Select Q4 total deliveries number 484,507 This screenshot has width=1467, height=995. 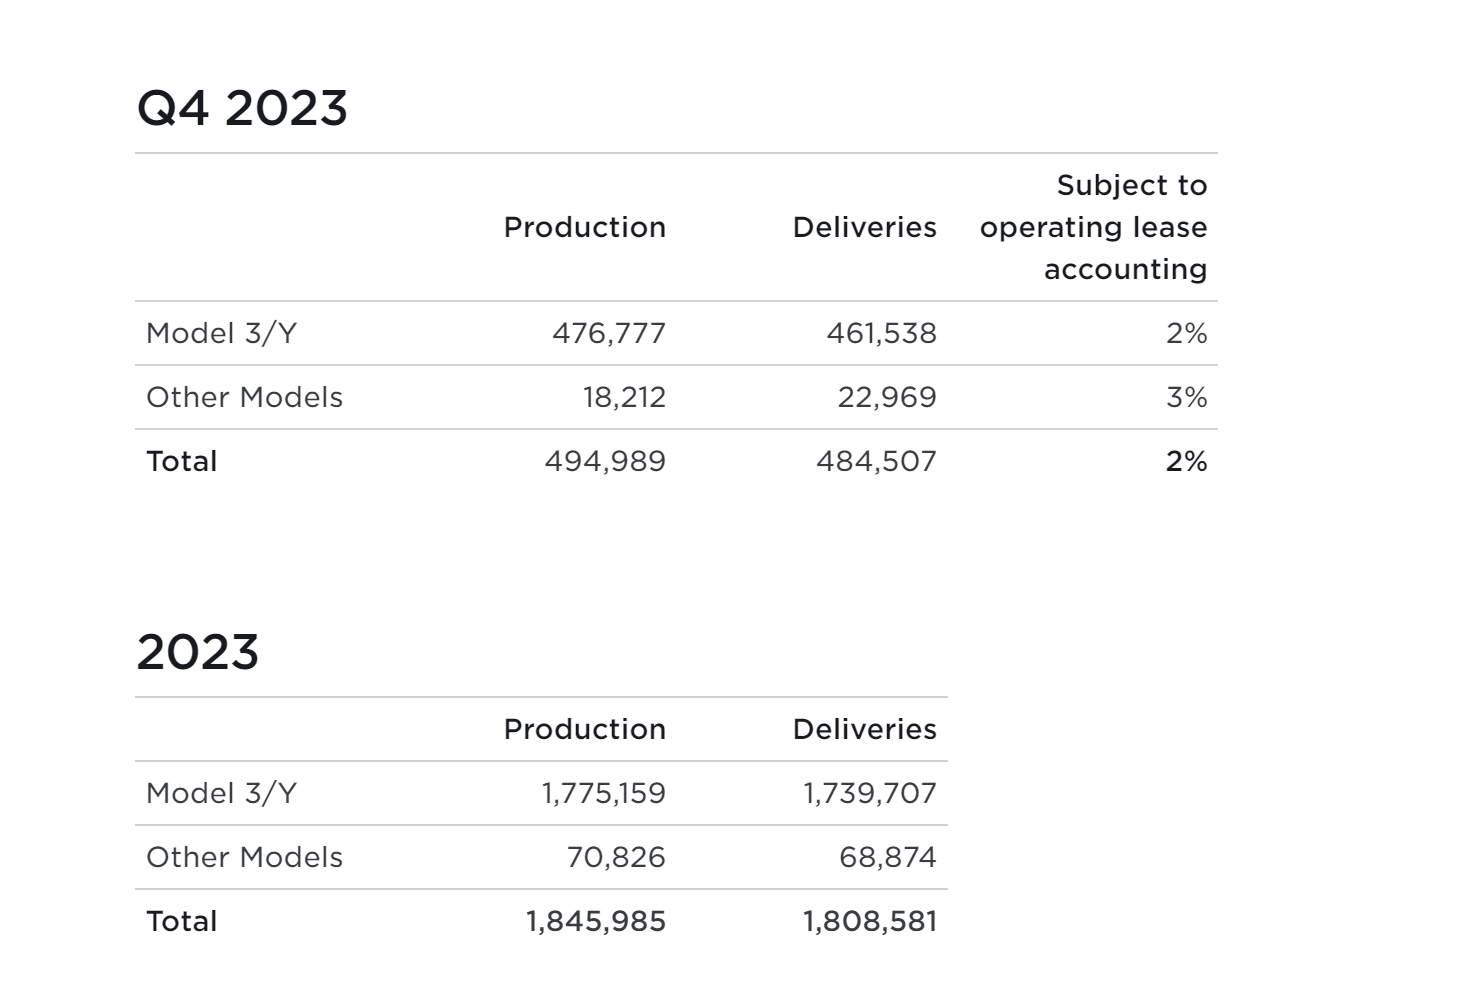click(876, 461)
